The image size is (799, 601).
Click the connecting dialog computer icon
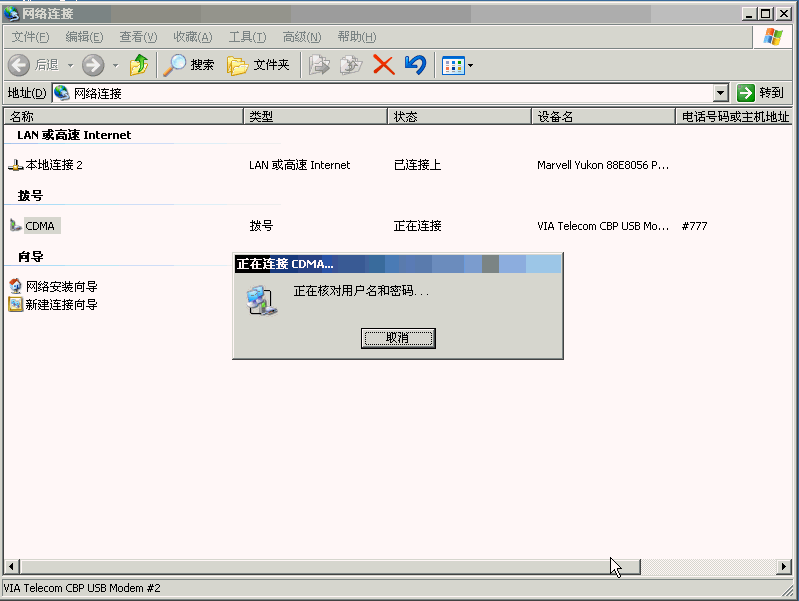coord(262,301)
